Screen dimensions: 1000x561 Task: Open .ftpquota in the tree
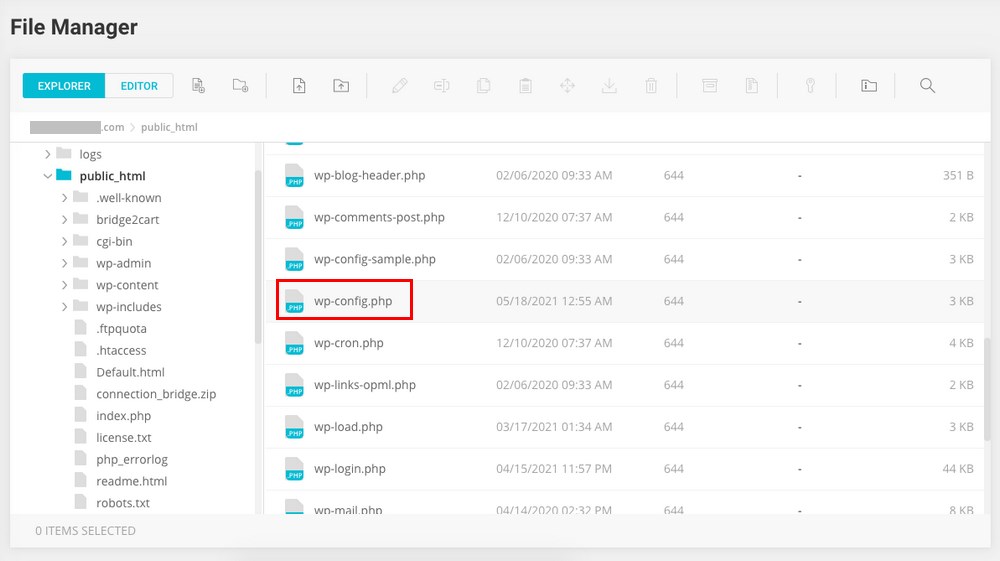point(121,328)
